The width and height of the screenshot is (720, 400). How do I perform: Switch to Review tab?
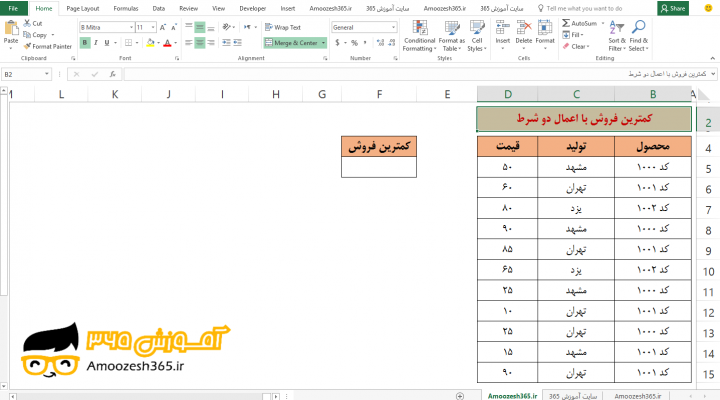point(189,8)
